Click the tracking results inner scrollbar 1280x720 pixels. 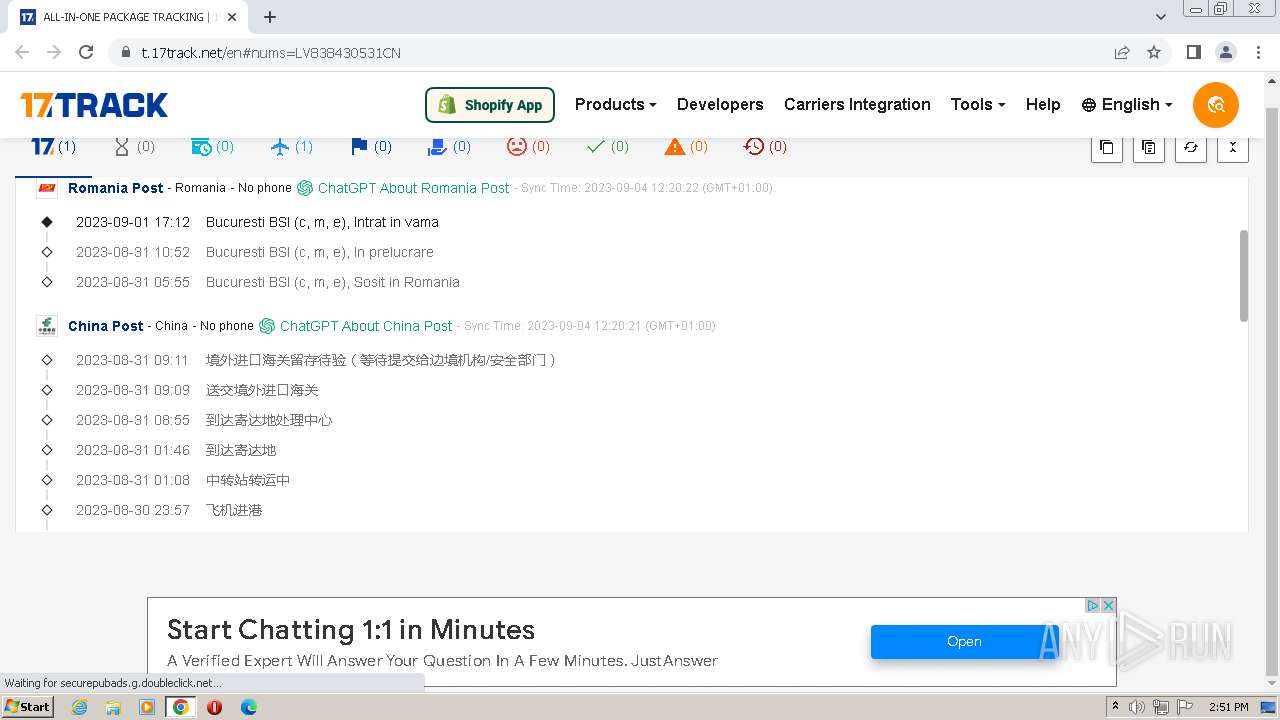click(1244, 276)
